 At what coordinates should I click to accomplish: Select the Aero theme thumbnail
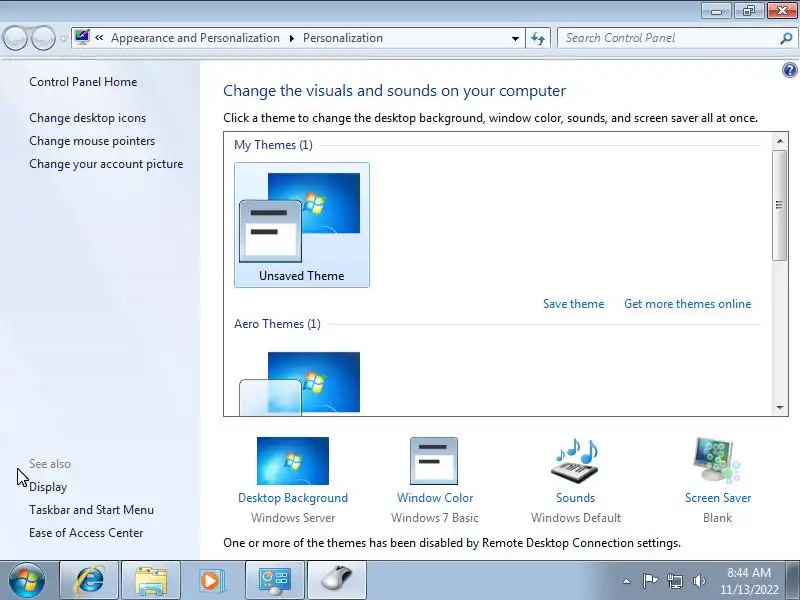[x=300, y=383]
